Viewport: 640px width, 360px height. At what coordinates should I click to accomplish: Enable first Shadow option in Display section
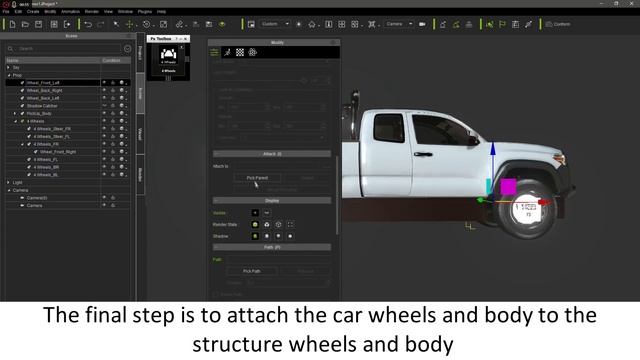(x=255, y=236)
